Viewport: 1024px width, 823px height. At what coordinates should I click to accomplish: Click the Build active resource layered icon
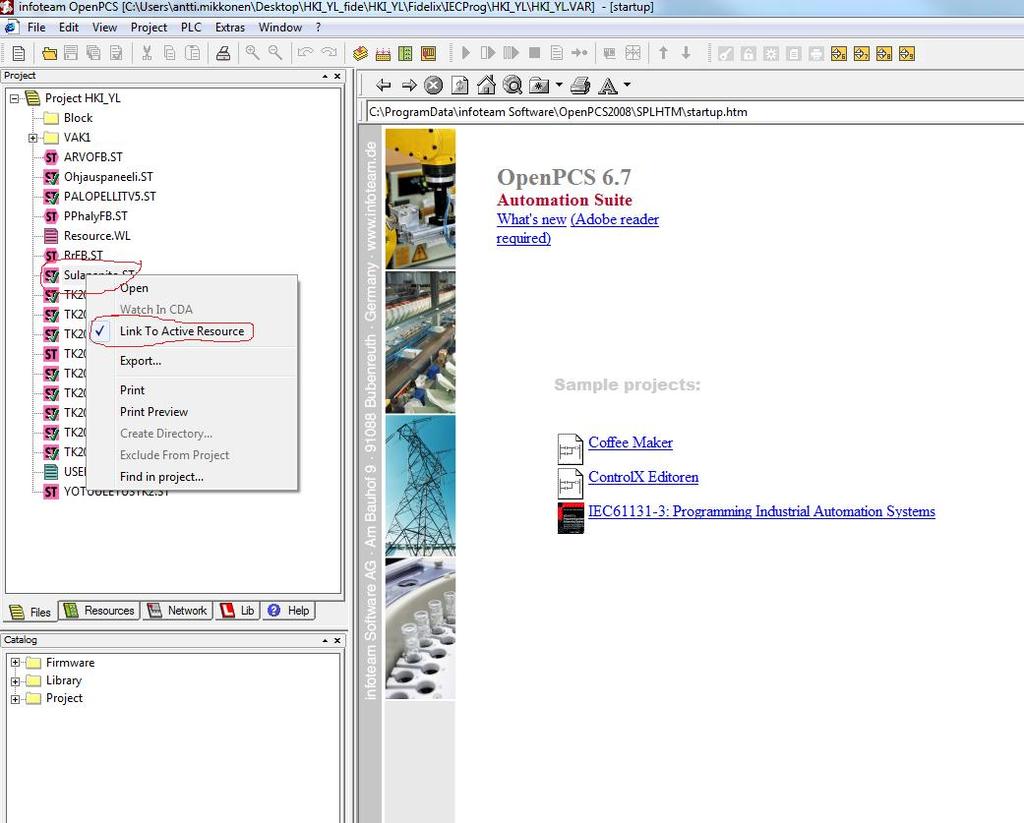point(360,54)
